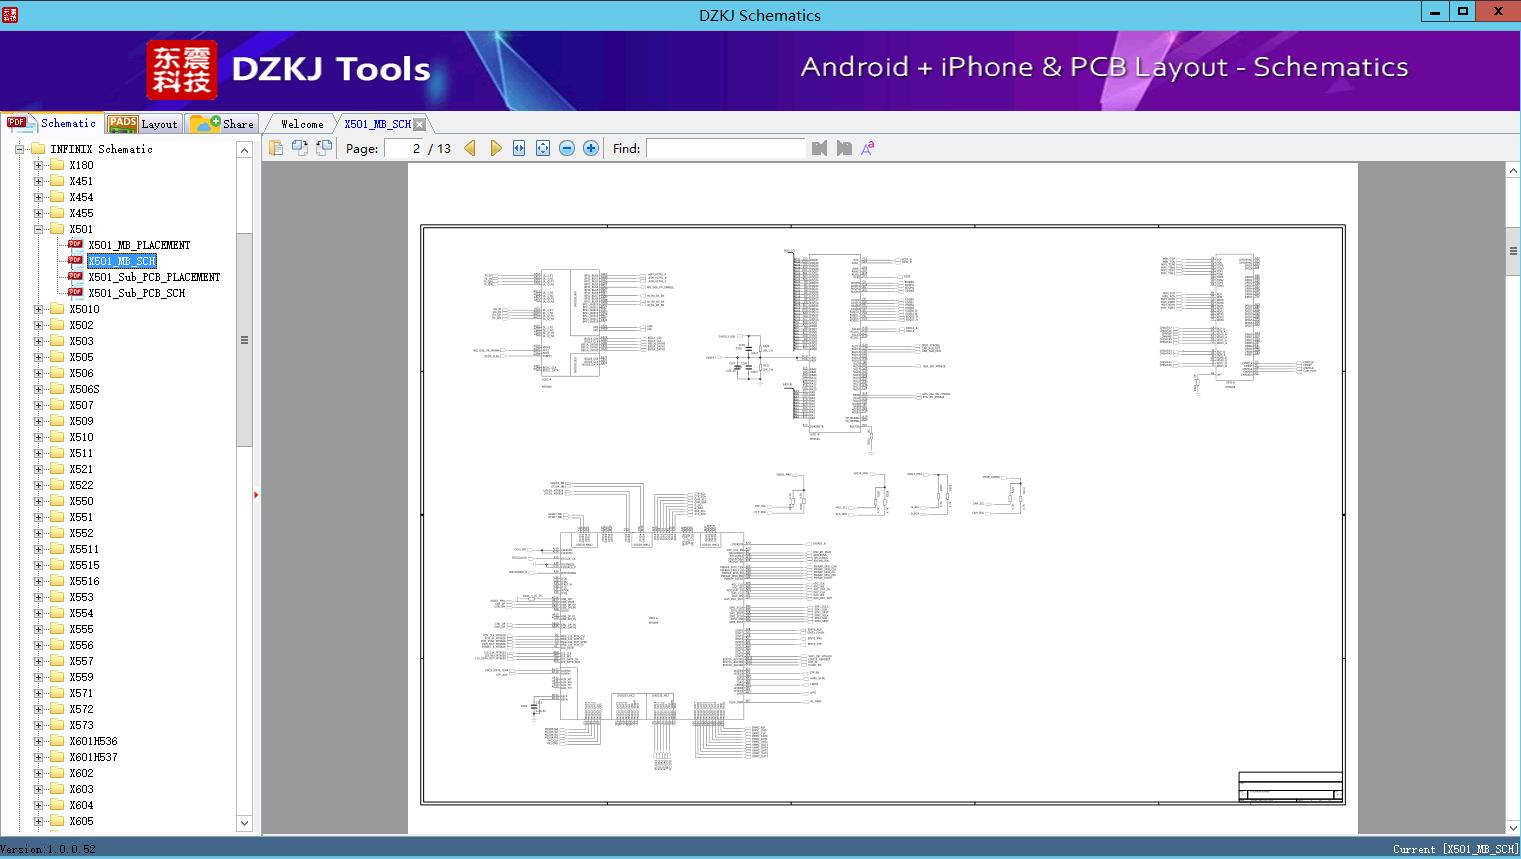The image size is (1521, 859).
Task: Click the Find text box
Action: pyautogui.click(x=725, y=148)
